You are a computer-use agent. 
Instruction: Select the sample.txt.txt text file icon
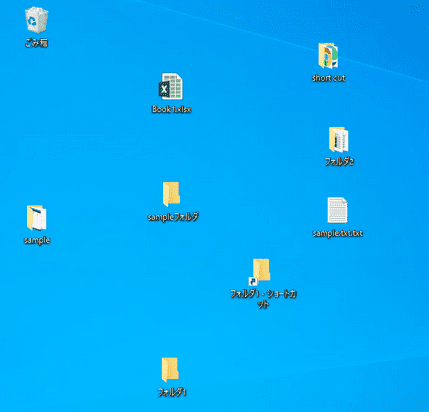point(337,210)
